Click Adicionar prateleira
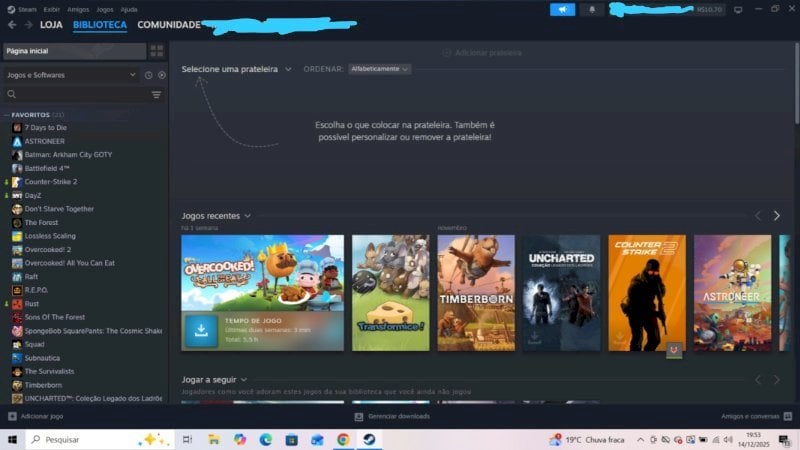Image resolution: width=800 pixels, height=450 pixels. [x=482, y=53]
